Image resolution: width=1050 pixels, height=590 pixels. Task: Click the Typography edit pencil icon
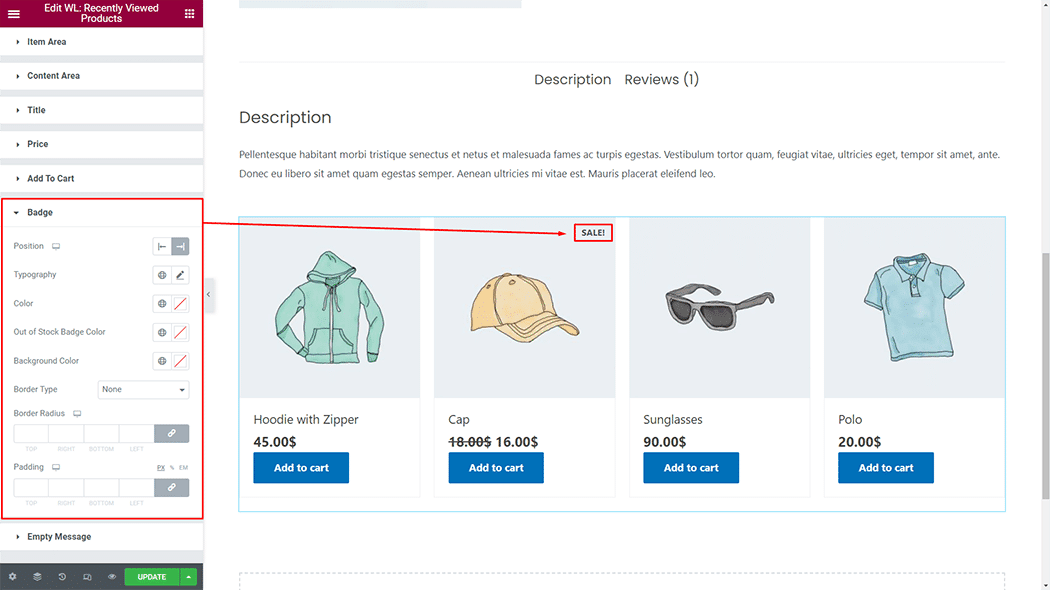point(181,275)
